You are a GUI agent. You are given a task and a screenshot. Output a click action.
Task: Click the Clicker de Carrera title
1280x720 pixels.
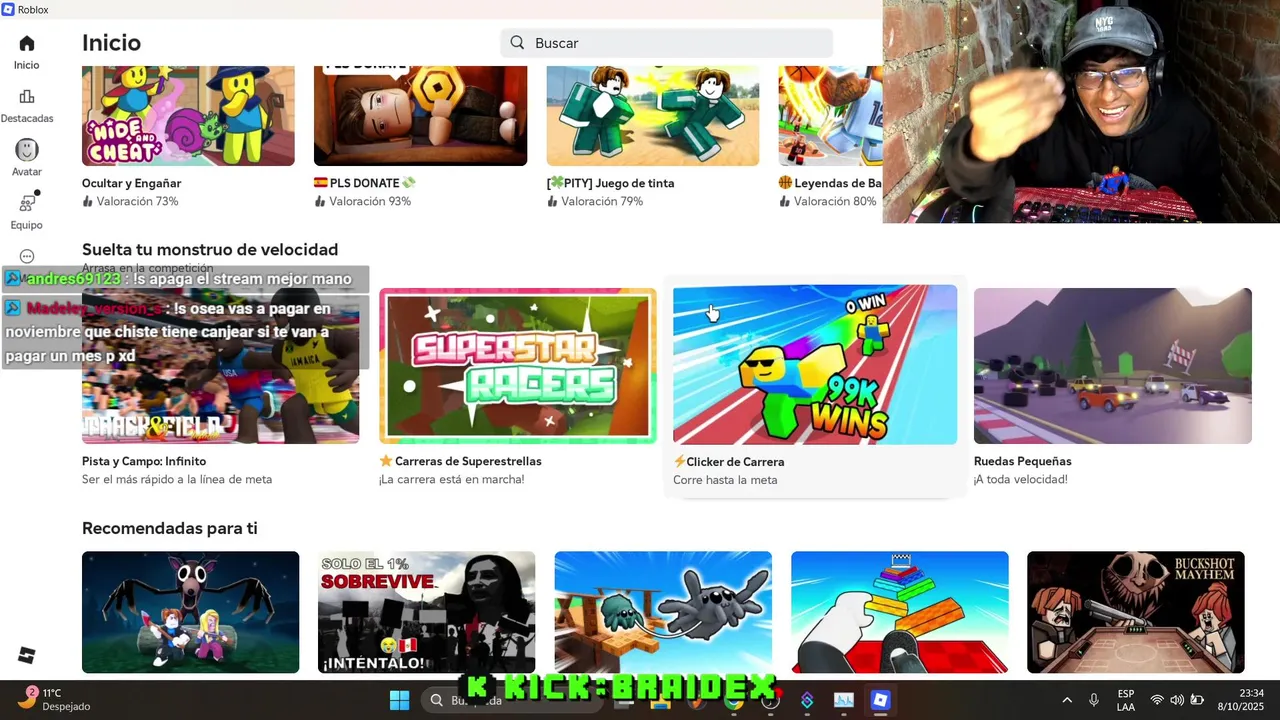(729, 462)
